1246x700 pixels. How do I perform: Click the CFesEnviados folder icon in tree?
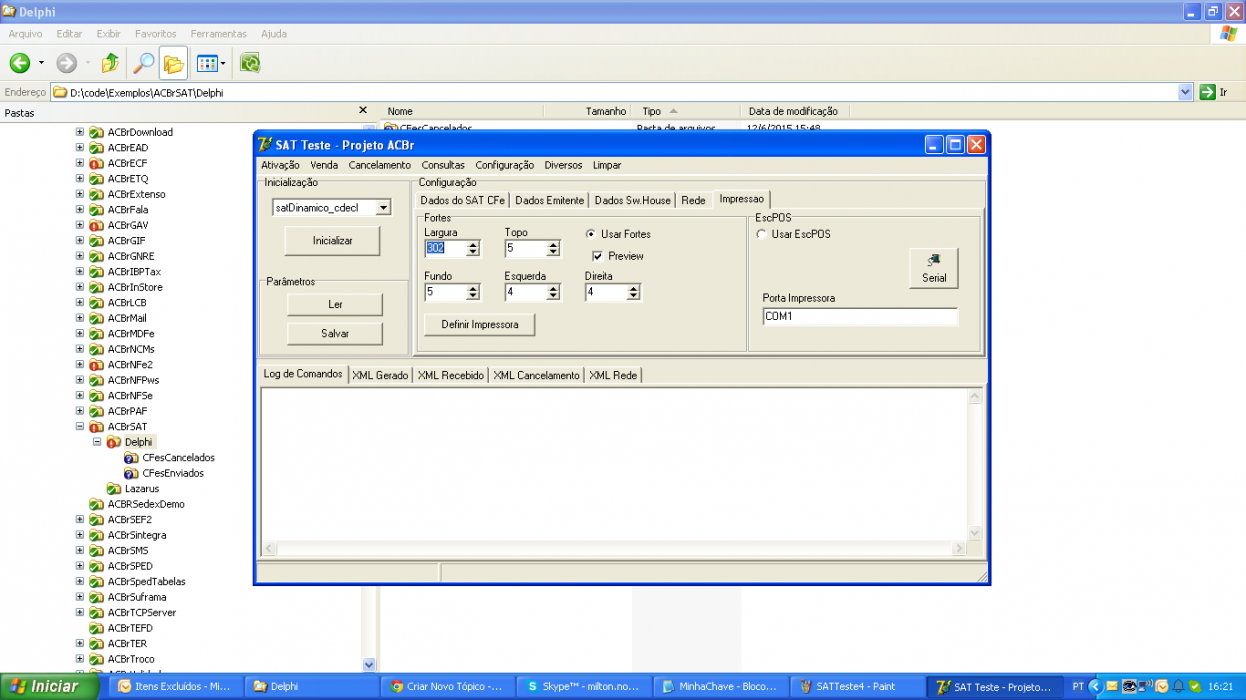pos(131,473)
